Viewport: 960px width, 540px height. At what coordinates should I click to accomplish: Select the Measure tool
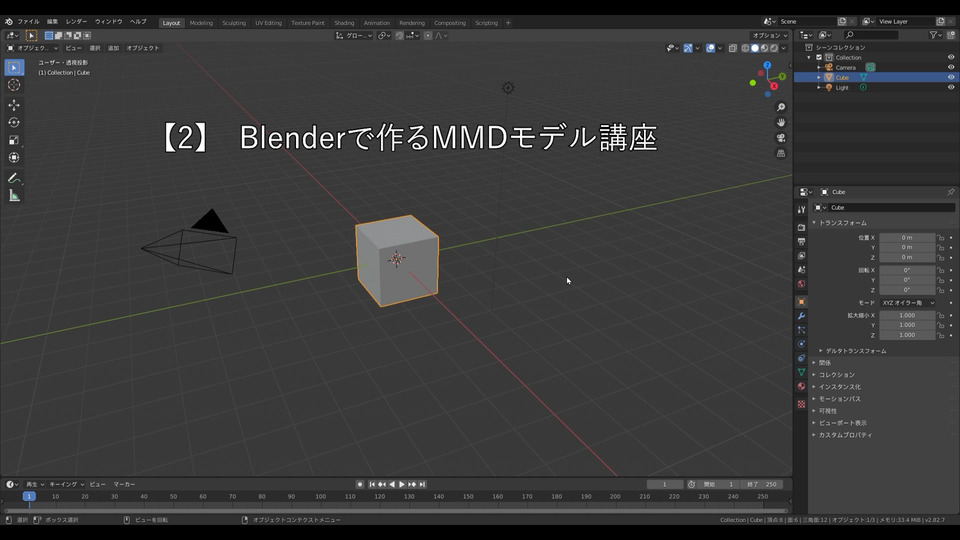[14, 196]
